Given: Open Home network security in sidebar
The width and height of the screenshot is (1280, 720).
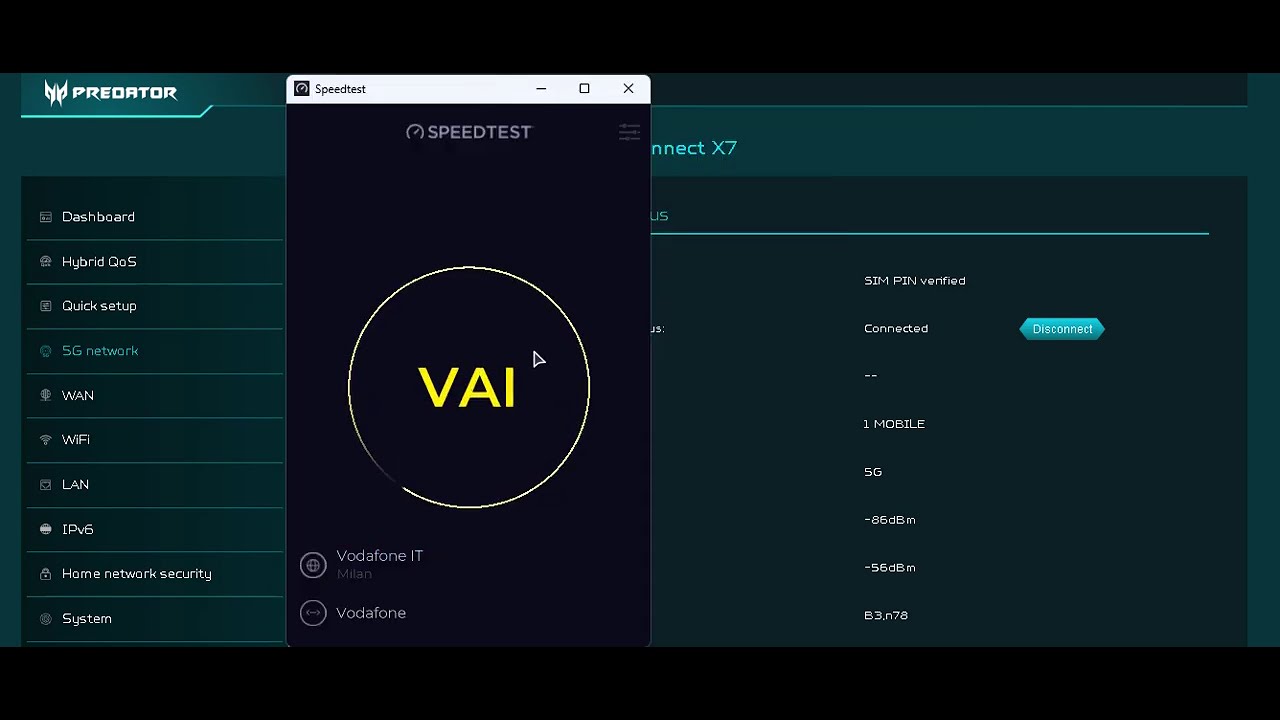Looking at the screenshot, I should pos(137,574).
